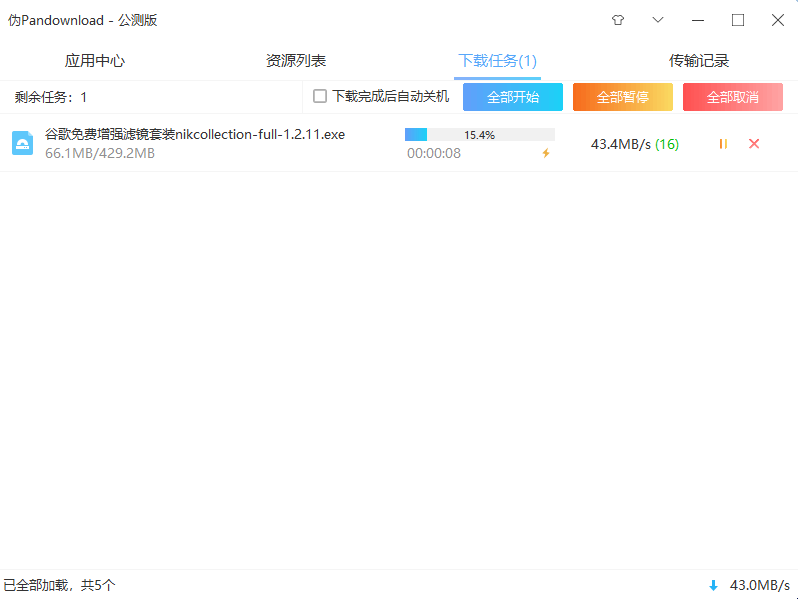The image size is (798, 599).
Task: Click the 已全部加载，共5个 status text
Action: [x=60, y=585]
